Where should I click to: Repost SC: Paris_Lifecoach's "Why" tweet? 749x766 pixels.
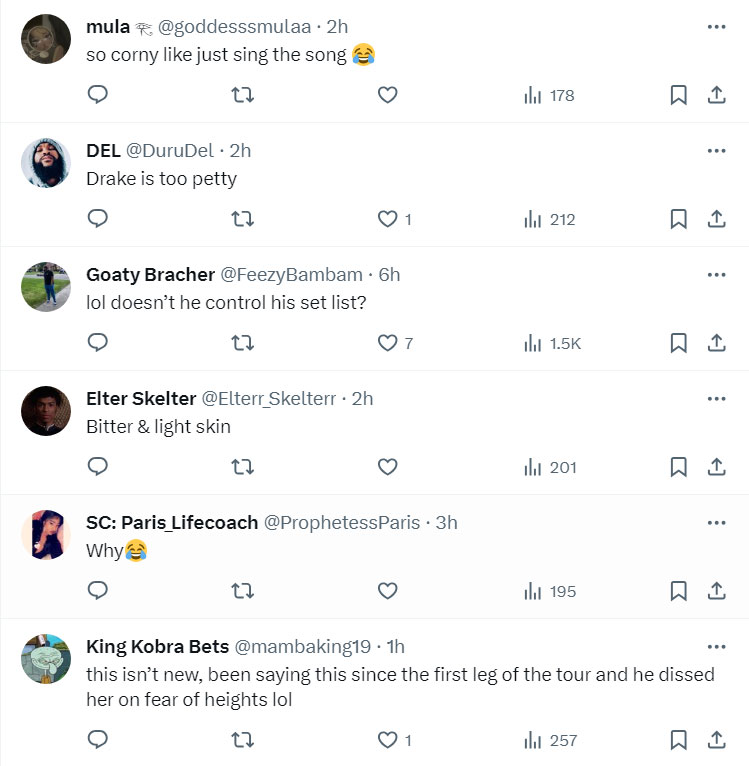click(242, 591)
